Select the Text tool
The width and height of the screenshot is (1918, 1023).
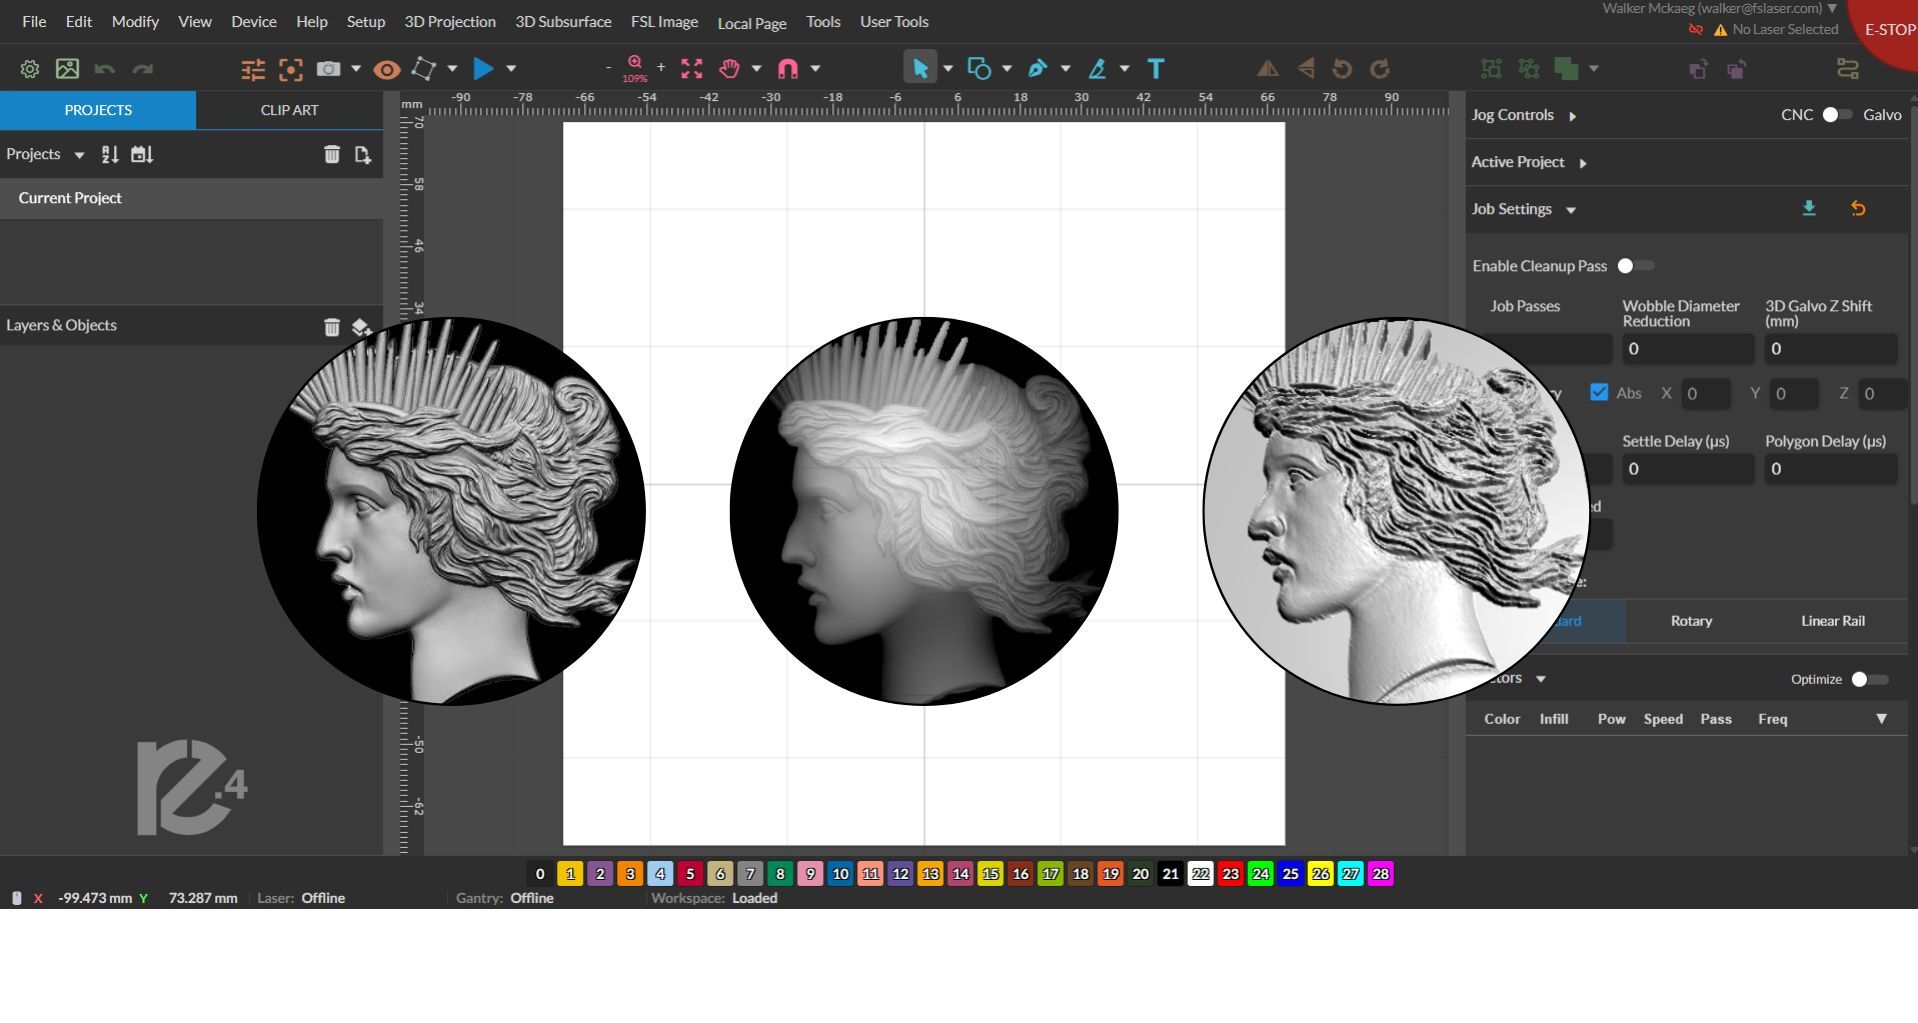tap(1156, 68)
